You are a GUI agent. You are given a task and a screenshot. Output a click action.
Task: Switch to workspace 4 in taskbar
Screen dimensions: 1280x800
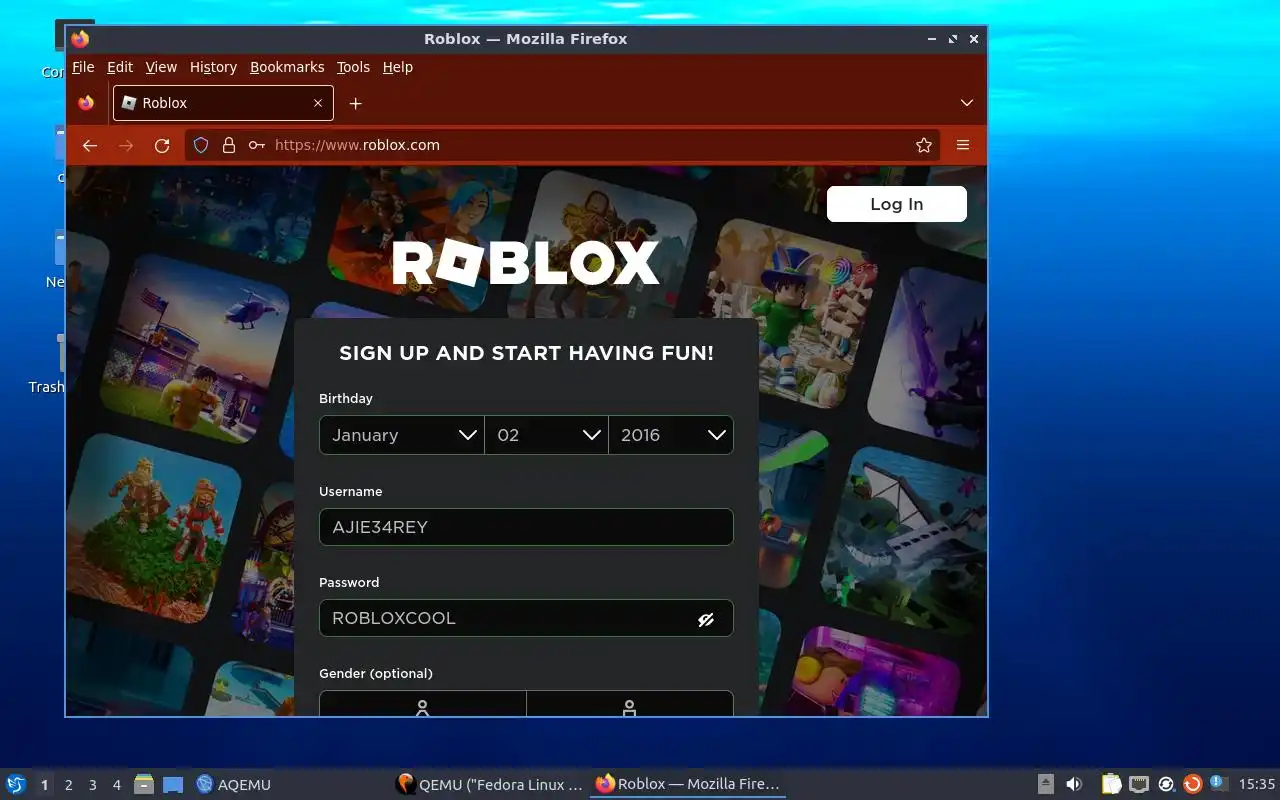click(116, 785)
